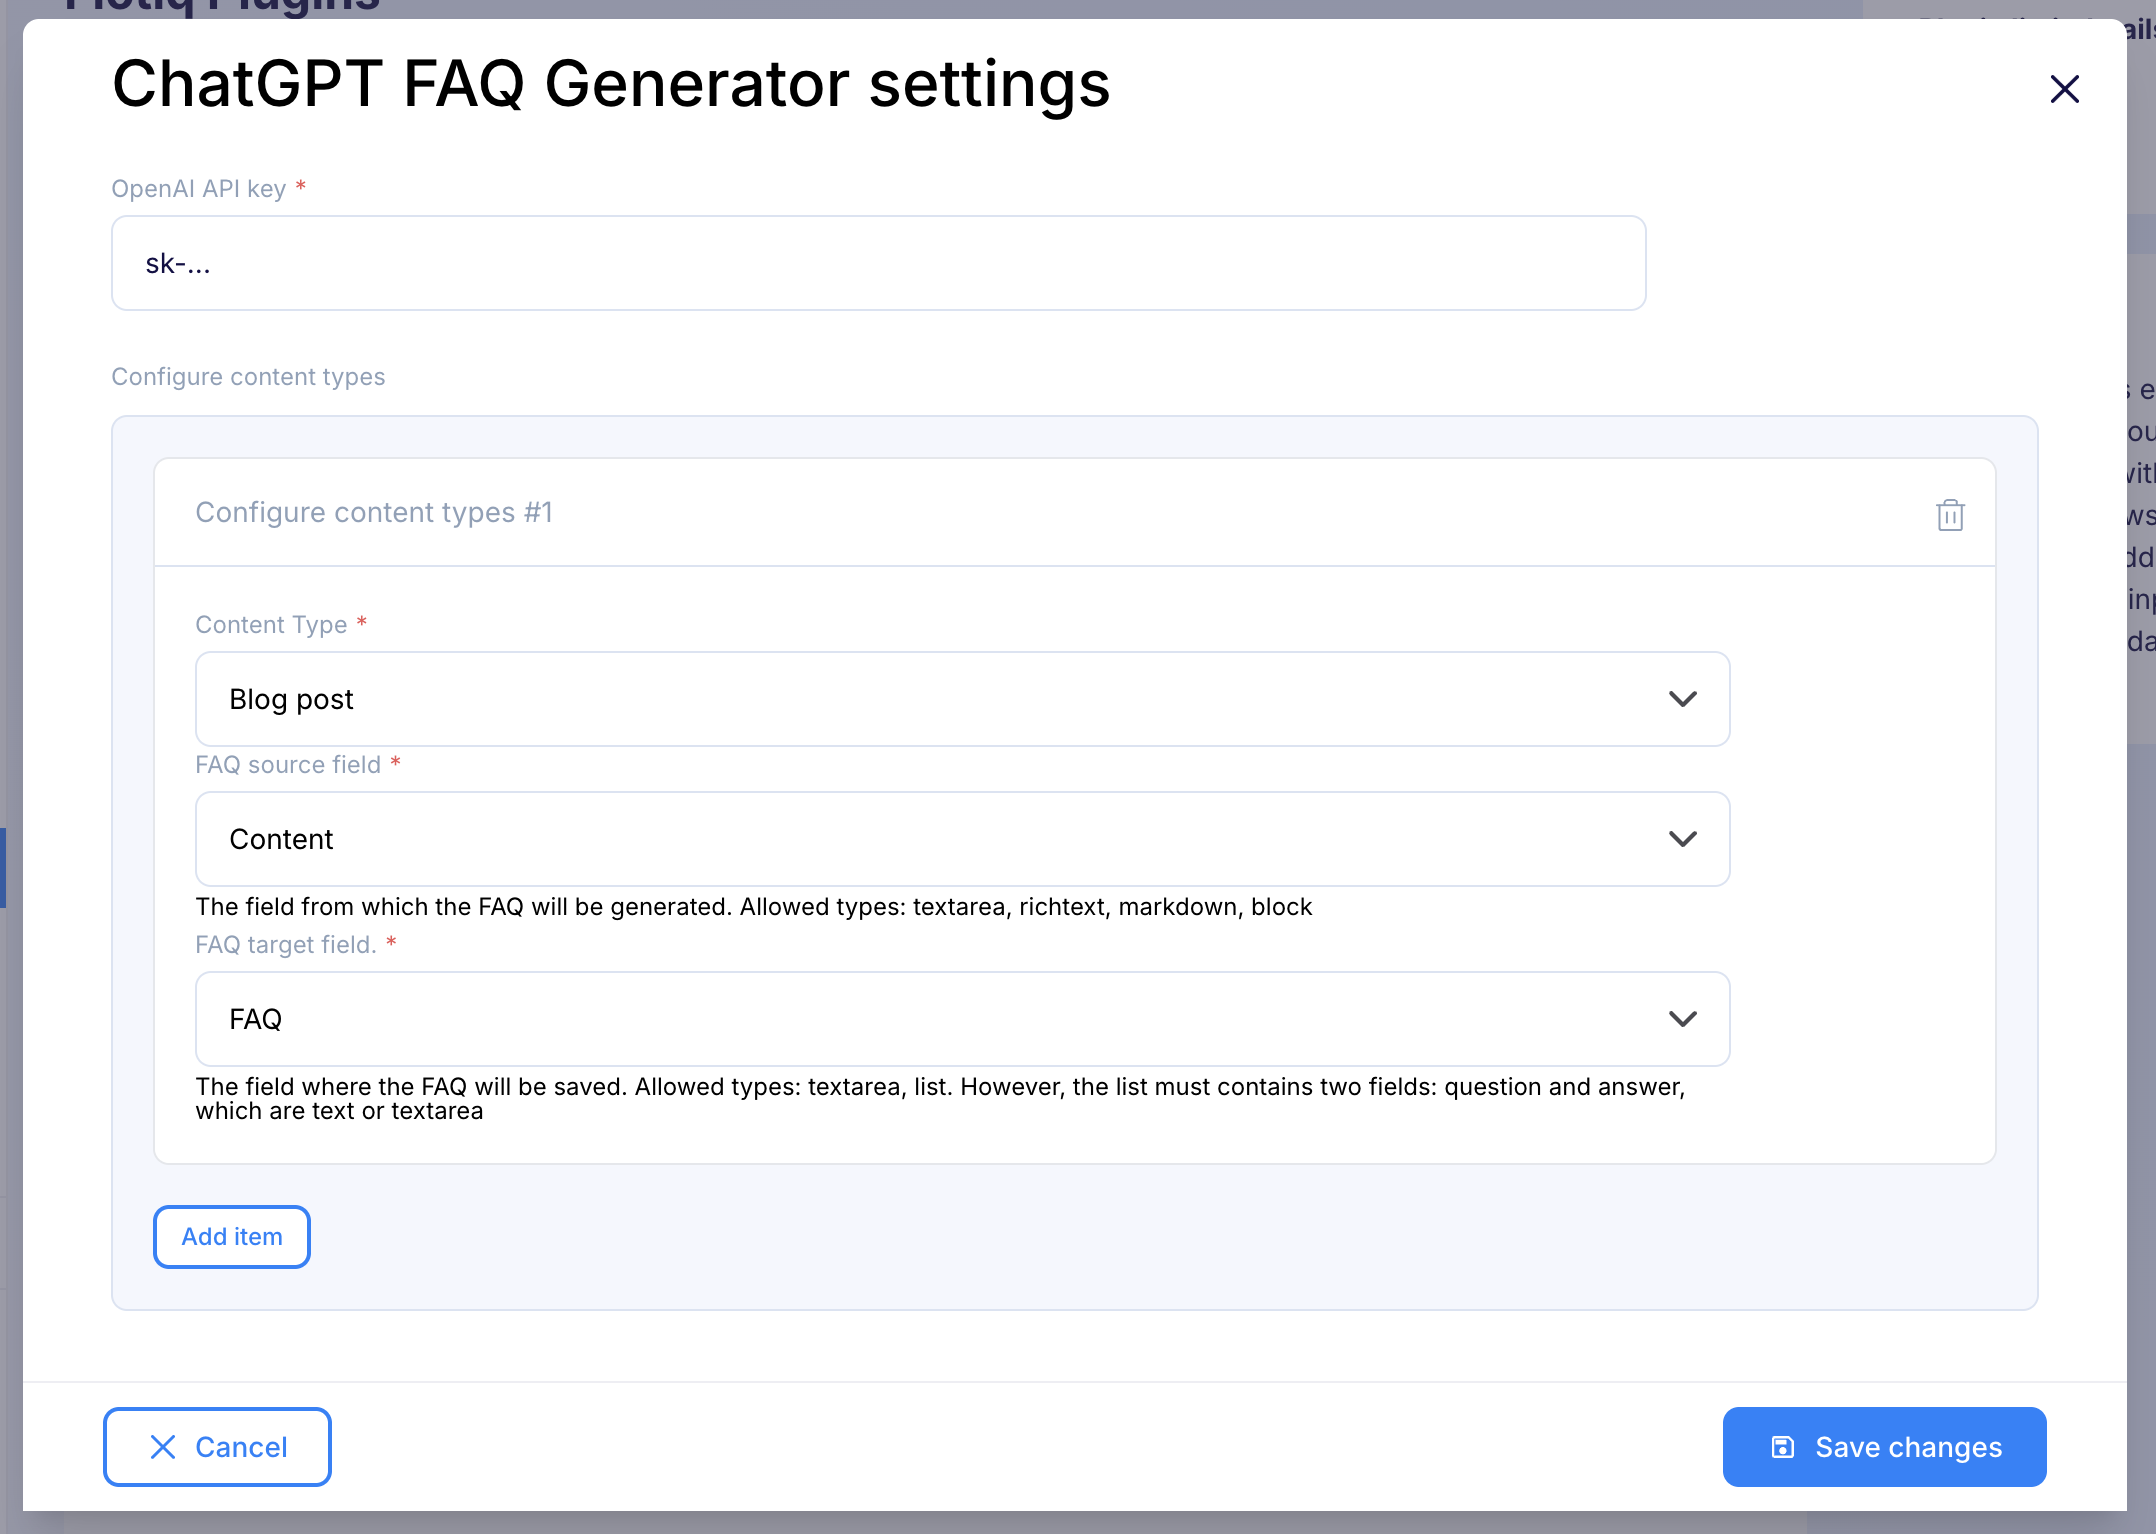
Task: Click the X icon inside Cancel button
Action: tap(163, 1447)
